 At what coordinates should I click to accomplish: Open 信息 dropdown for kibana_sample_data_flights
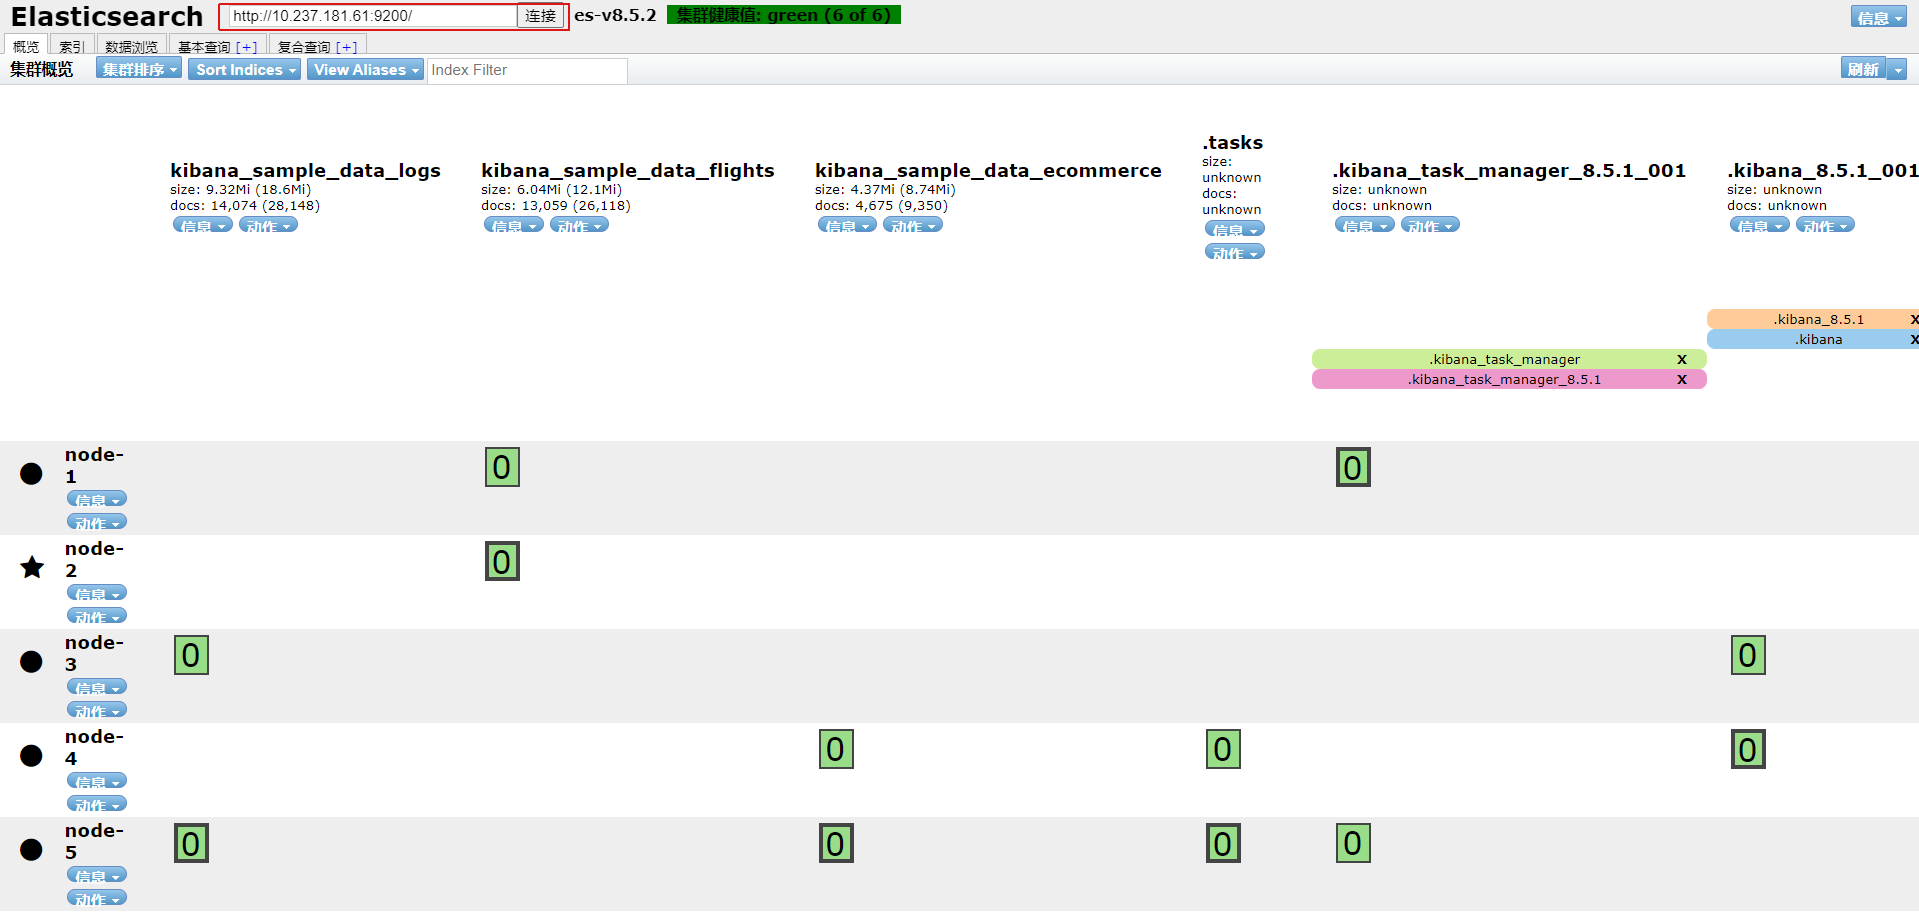click(514, 225)
